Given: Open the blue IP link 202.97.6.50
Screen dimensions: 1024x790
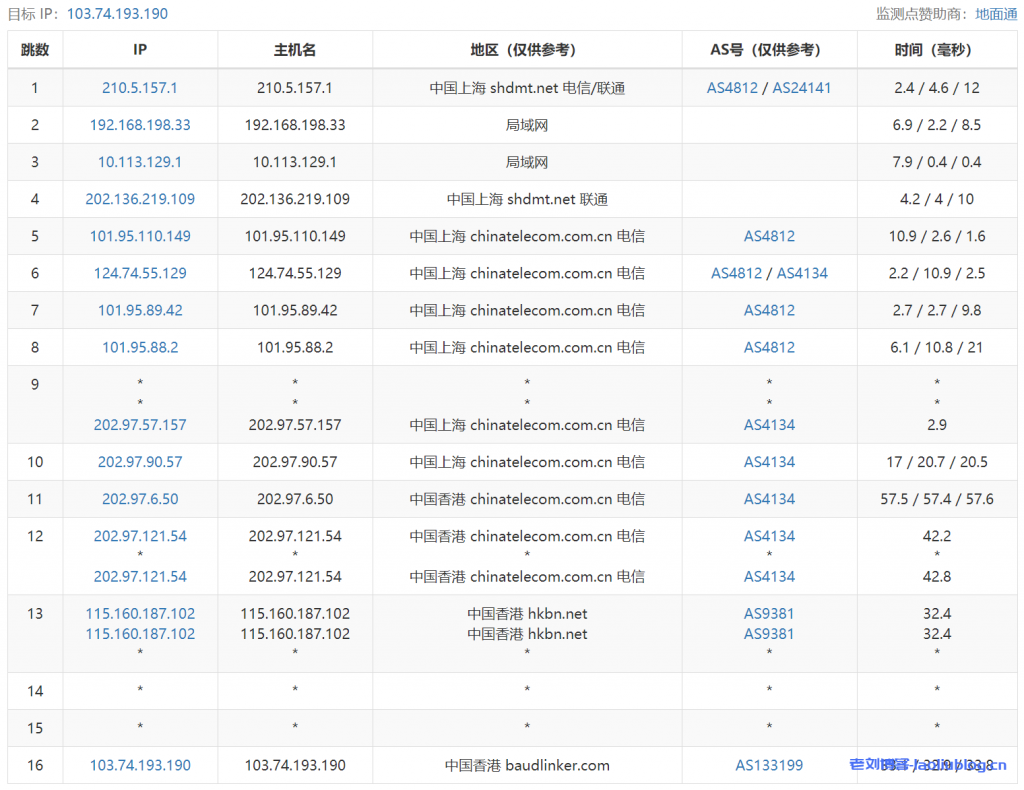Looking at the screenshot, I should coord(140,499).
